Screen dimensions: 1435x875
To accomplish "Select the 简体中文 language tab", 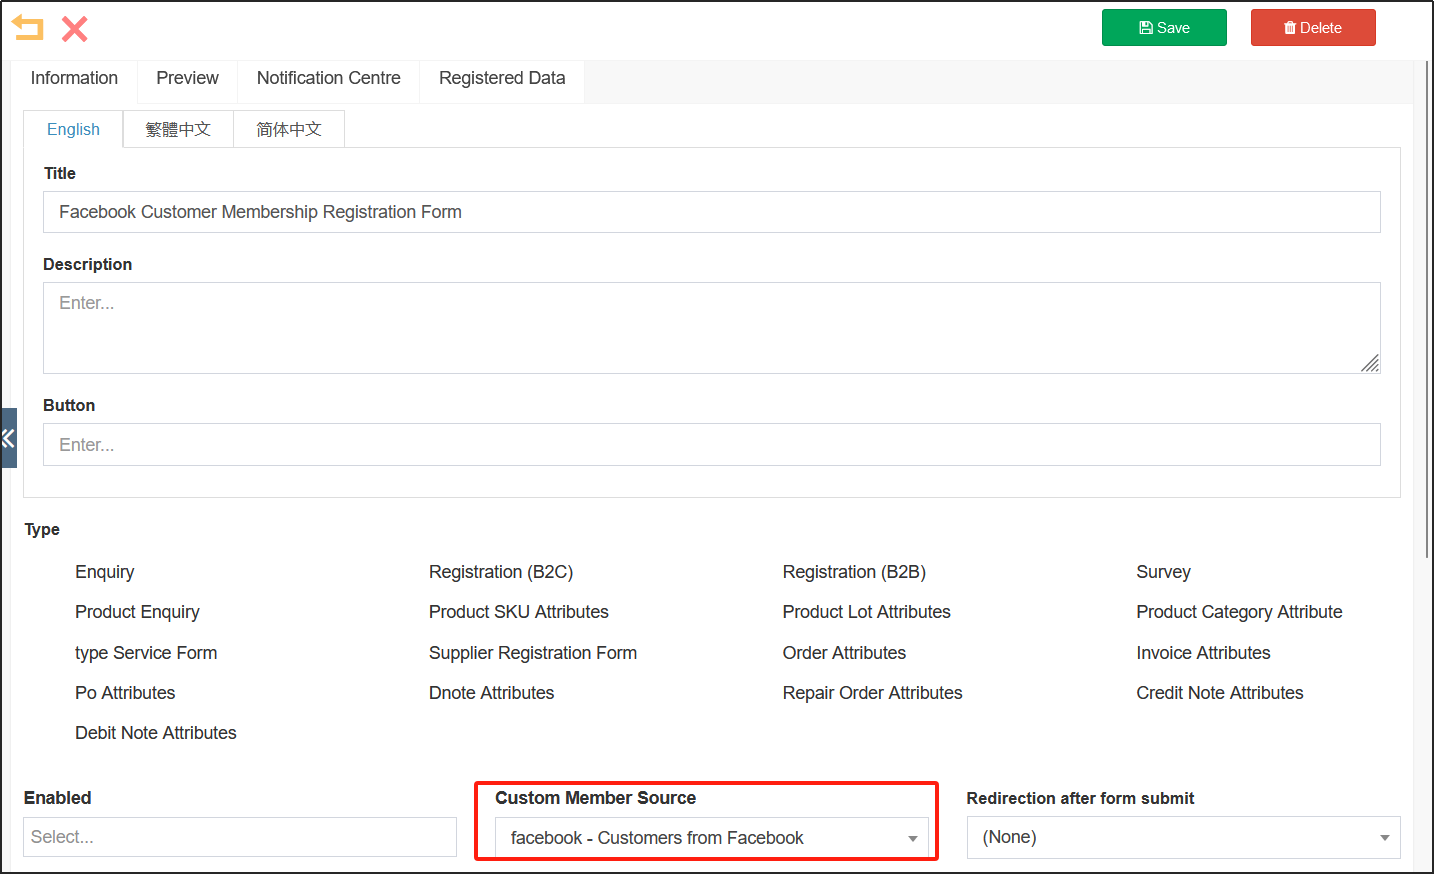I will 289,130.
